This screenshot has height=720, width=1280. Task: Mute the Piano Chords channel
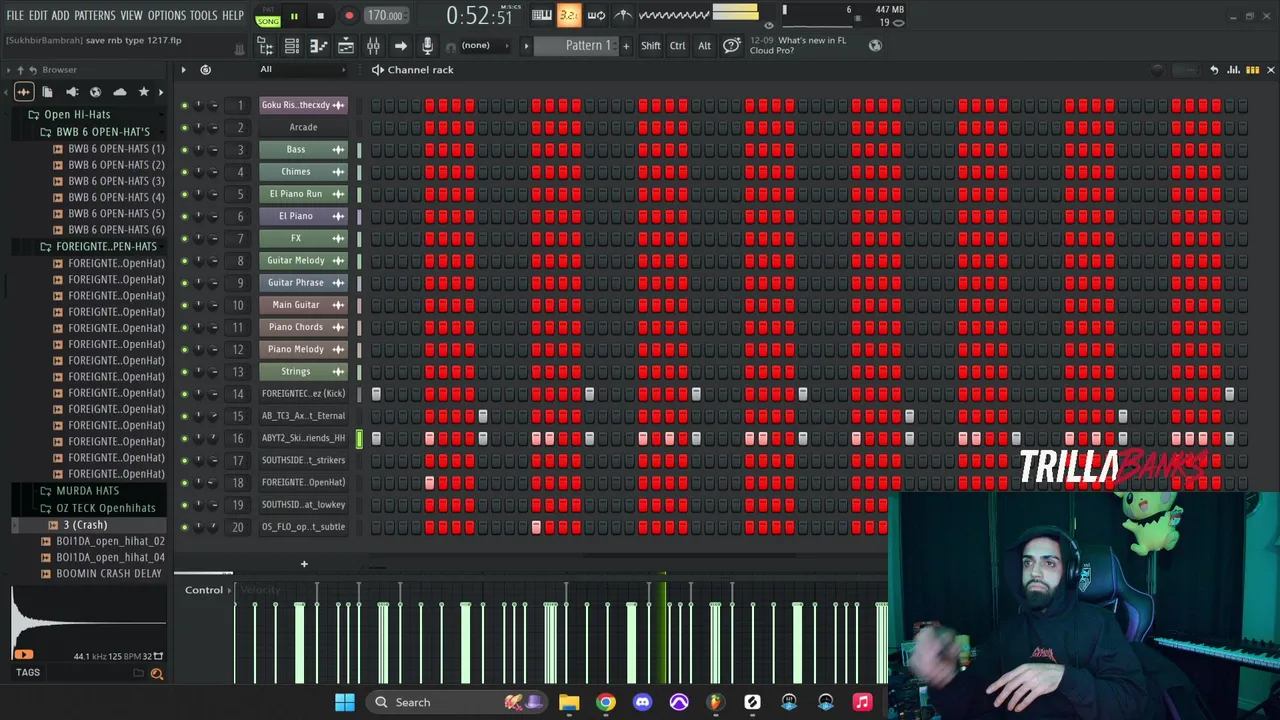coord(184,327)
